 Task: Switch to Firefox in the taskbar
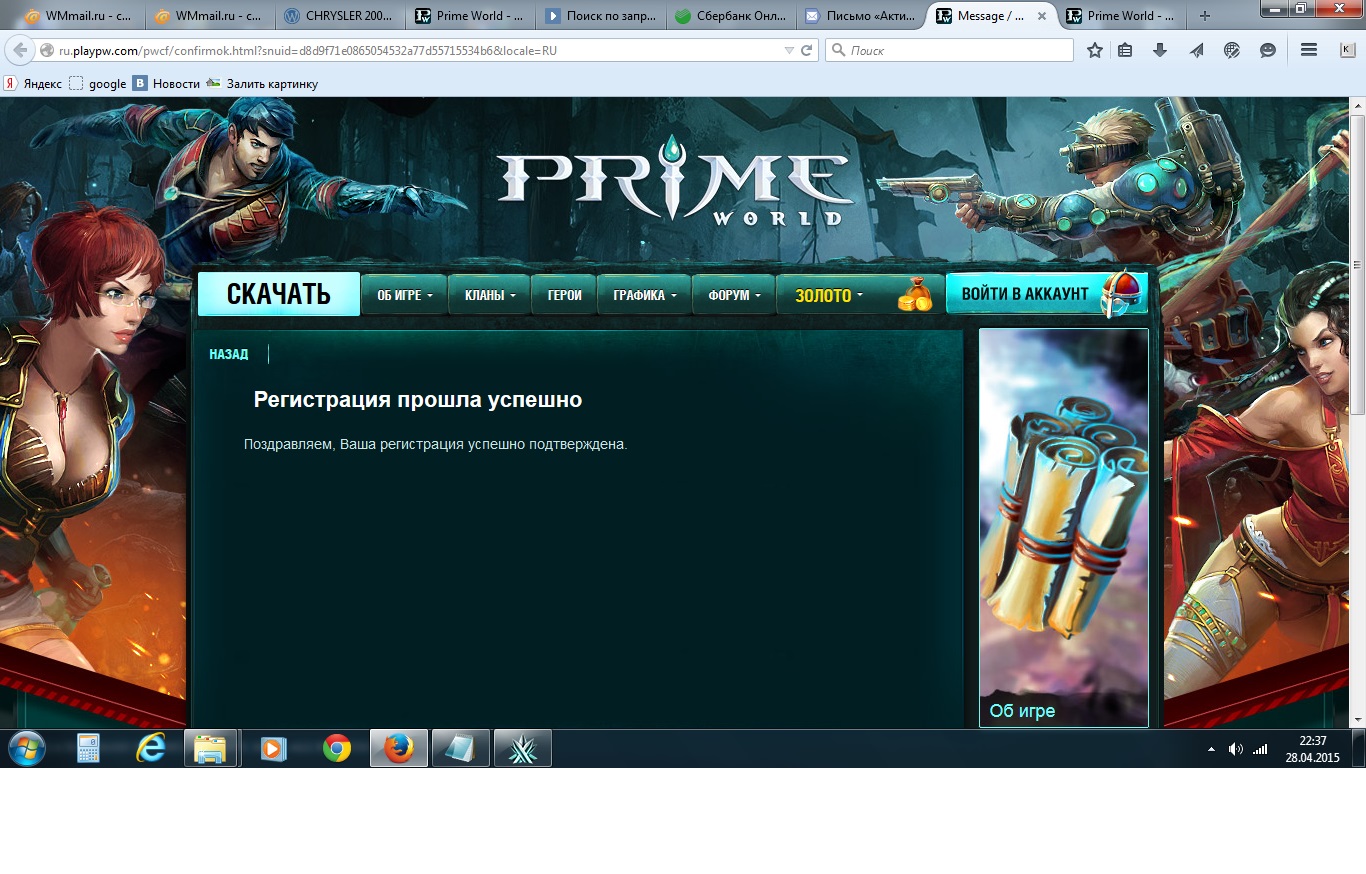tap(399, 748)
